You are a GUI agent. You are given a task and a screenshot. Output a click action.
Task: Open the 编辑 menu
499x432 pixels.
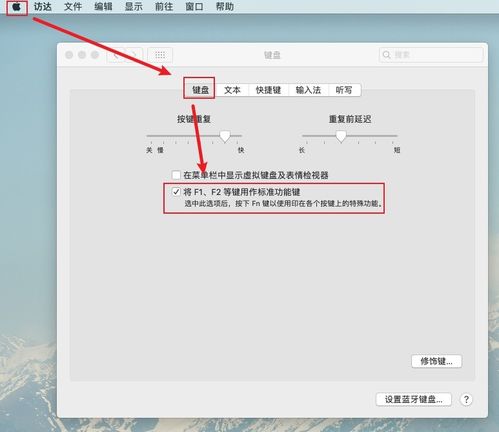pos(103,7)
